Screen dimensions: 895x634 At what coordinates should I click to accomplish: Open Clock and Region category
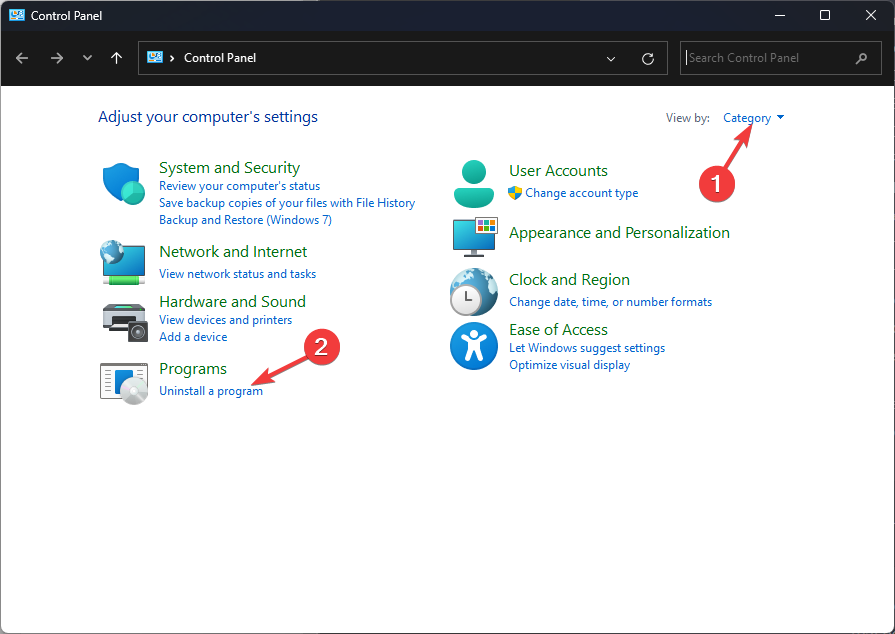pos(569,280)
